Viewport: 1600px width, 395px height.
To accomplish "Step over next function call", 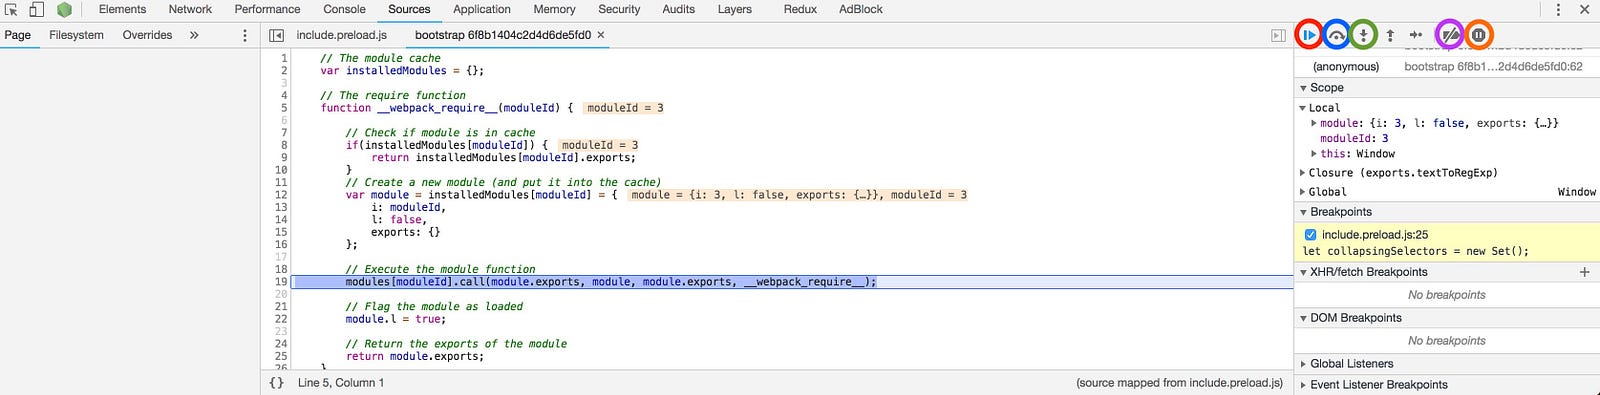I will point(1336,35).
